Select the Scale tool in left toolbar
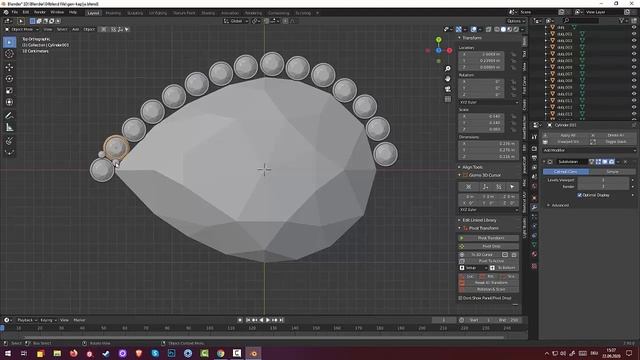The image size is (640, 360). pos(9,91)
